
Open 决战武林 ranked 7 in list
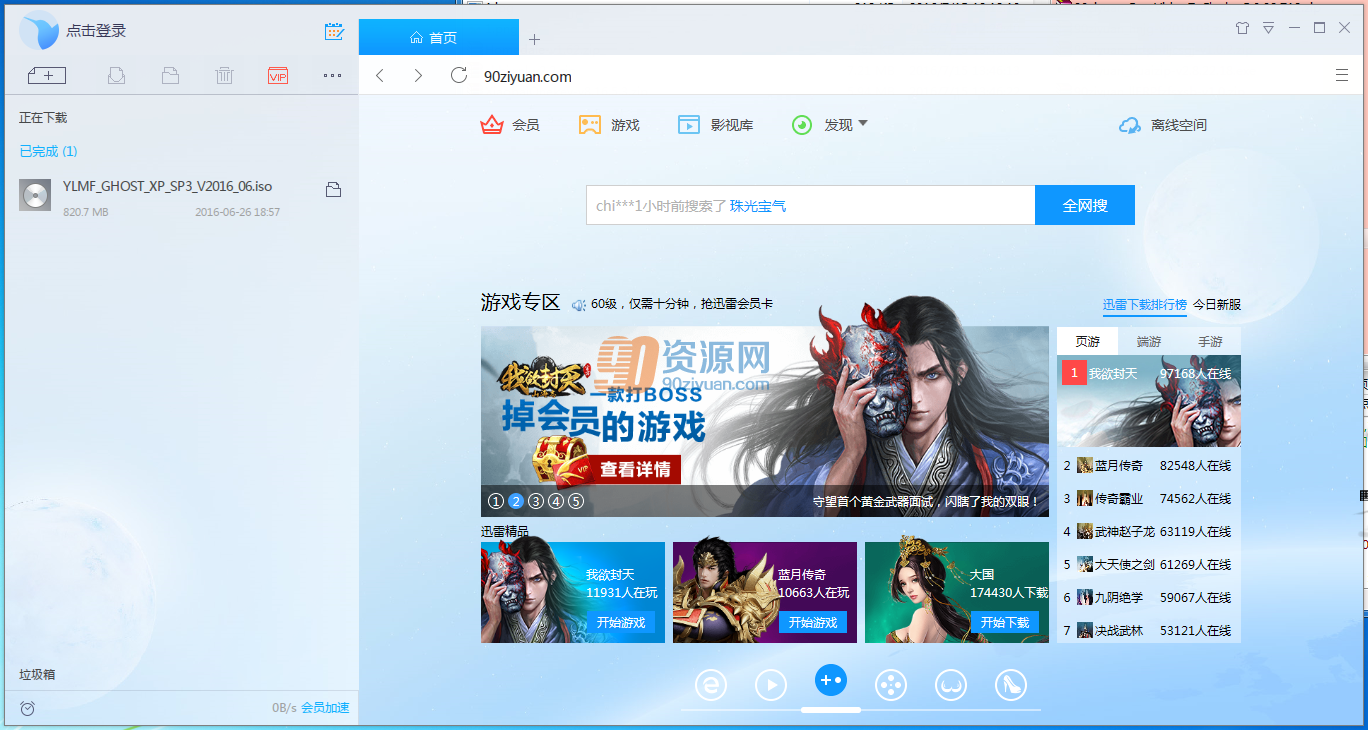tap(1149, 630)
